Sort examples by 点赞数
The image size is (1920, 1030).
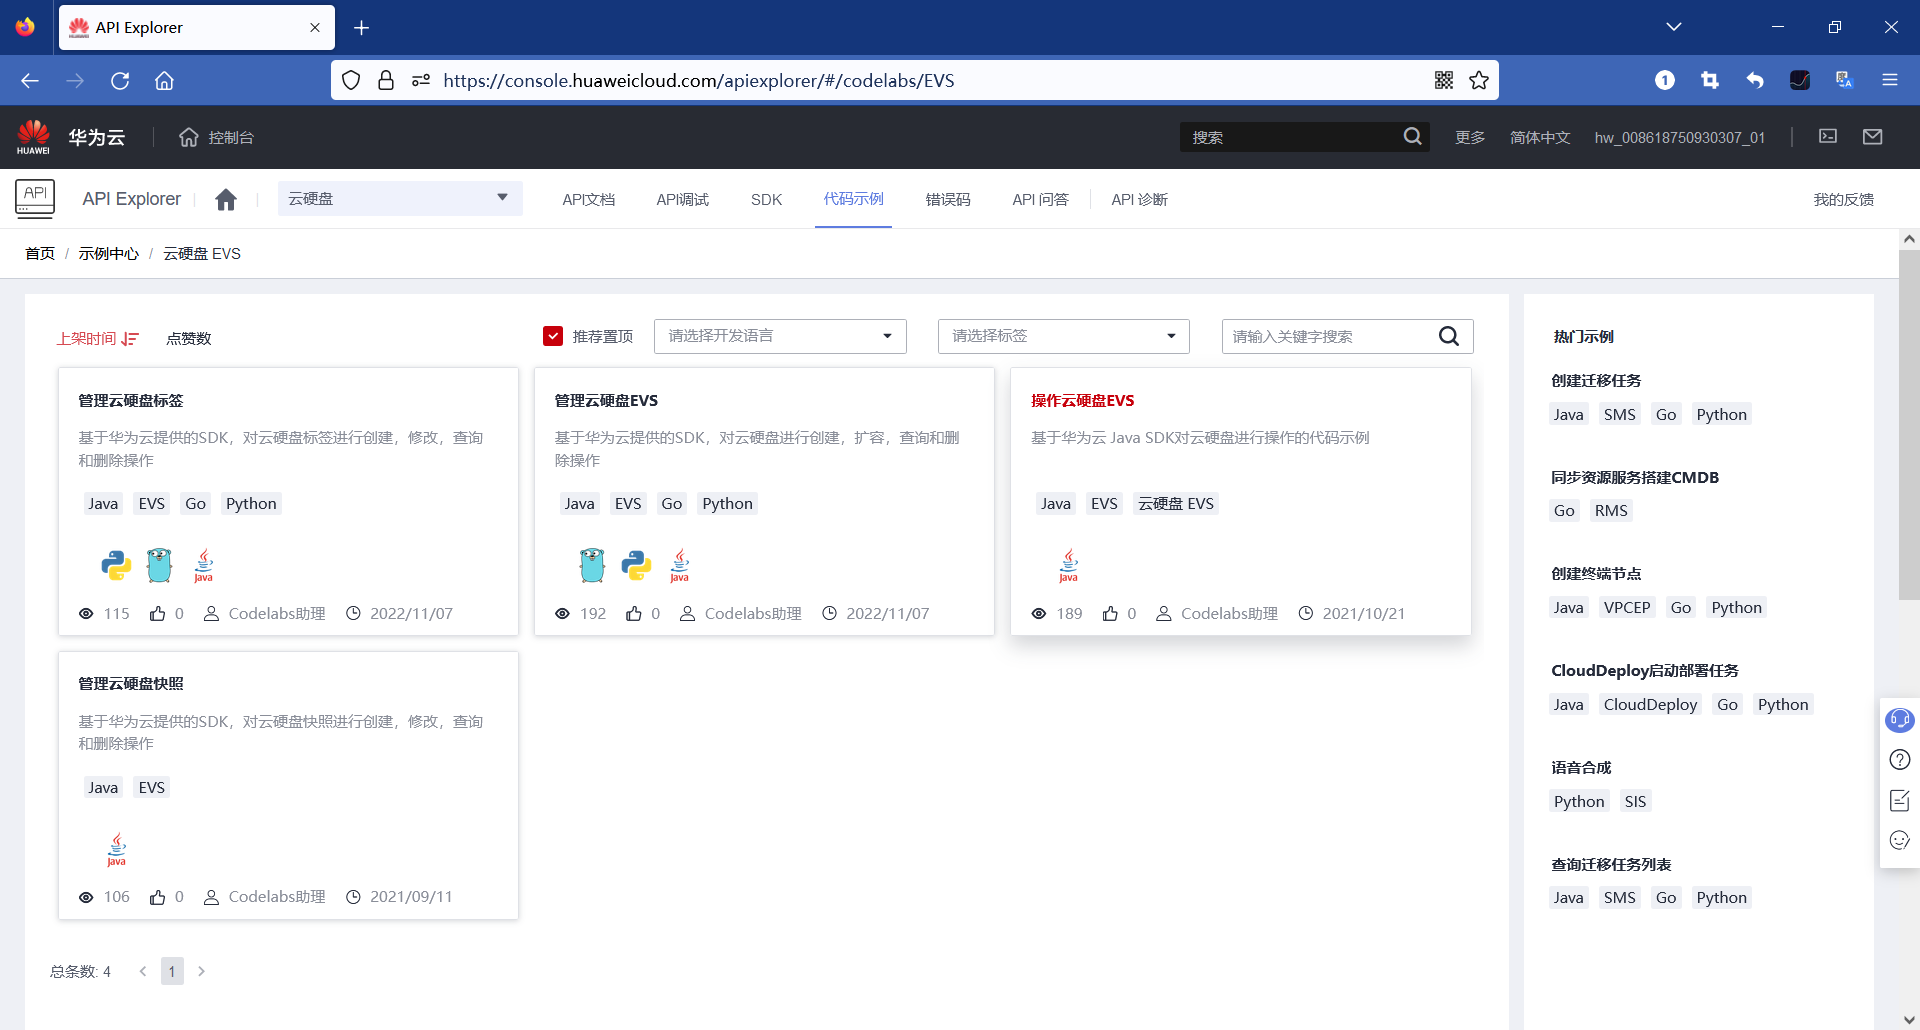point(189,339)
